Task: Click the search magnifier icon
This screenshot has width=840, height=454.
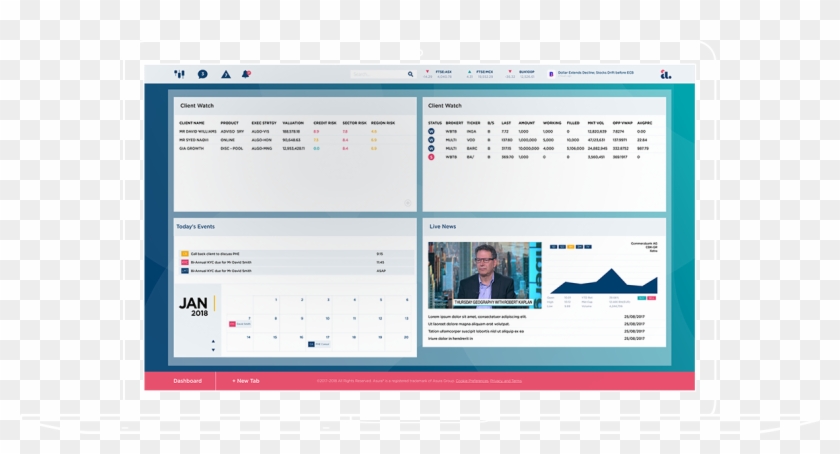Action: 410,74
